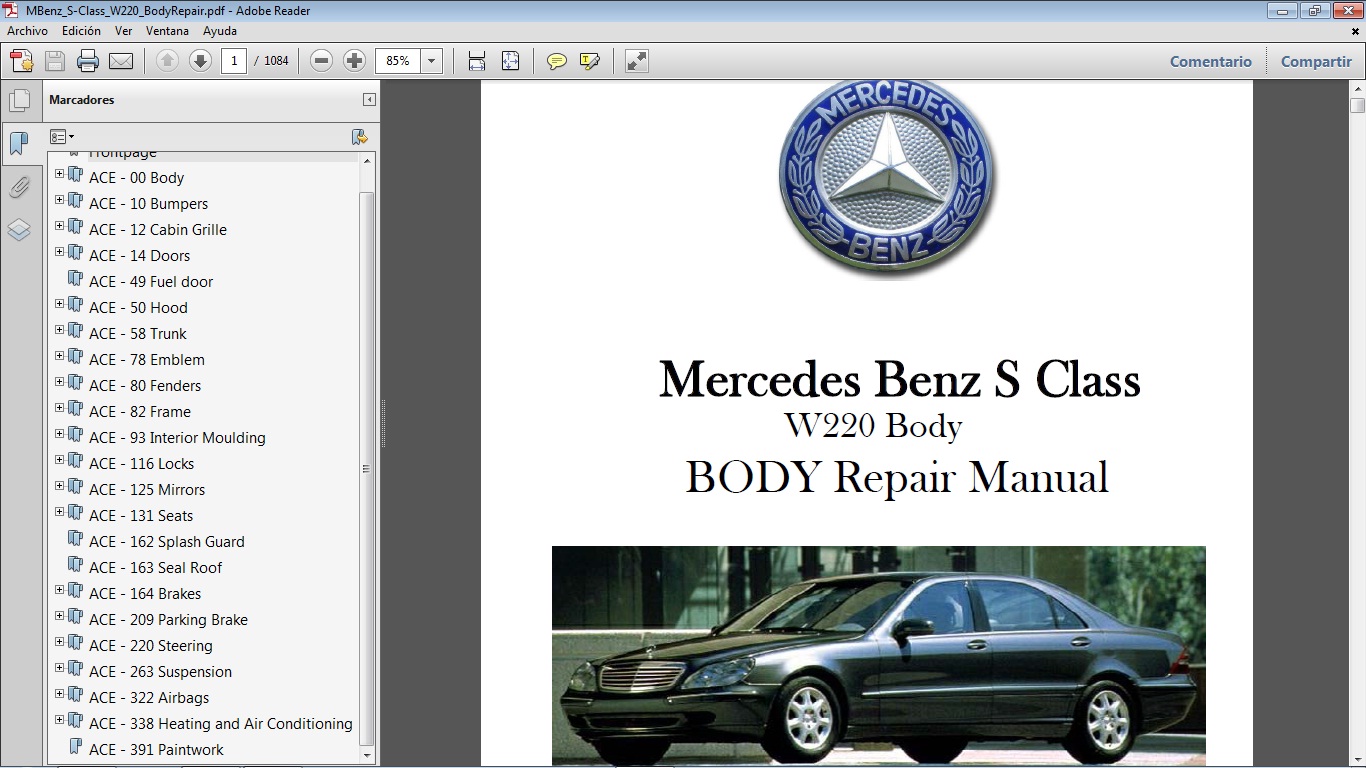
Task: Open the Ventana menu
Action: pos(167,31)
